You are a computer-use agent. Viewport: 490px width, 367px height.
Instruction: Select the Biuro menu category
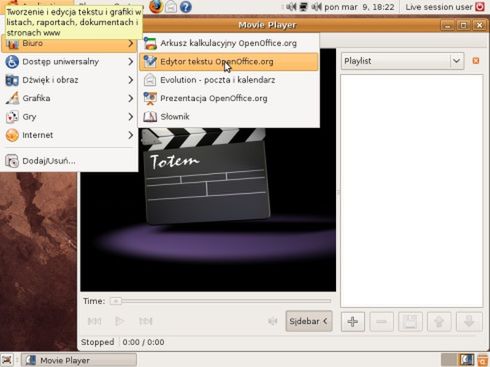pyautogui.click(x=69, y=43)
